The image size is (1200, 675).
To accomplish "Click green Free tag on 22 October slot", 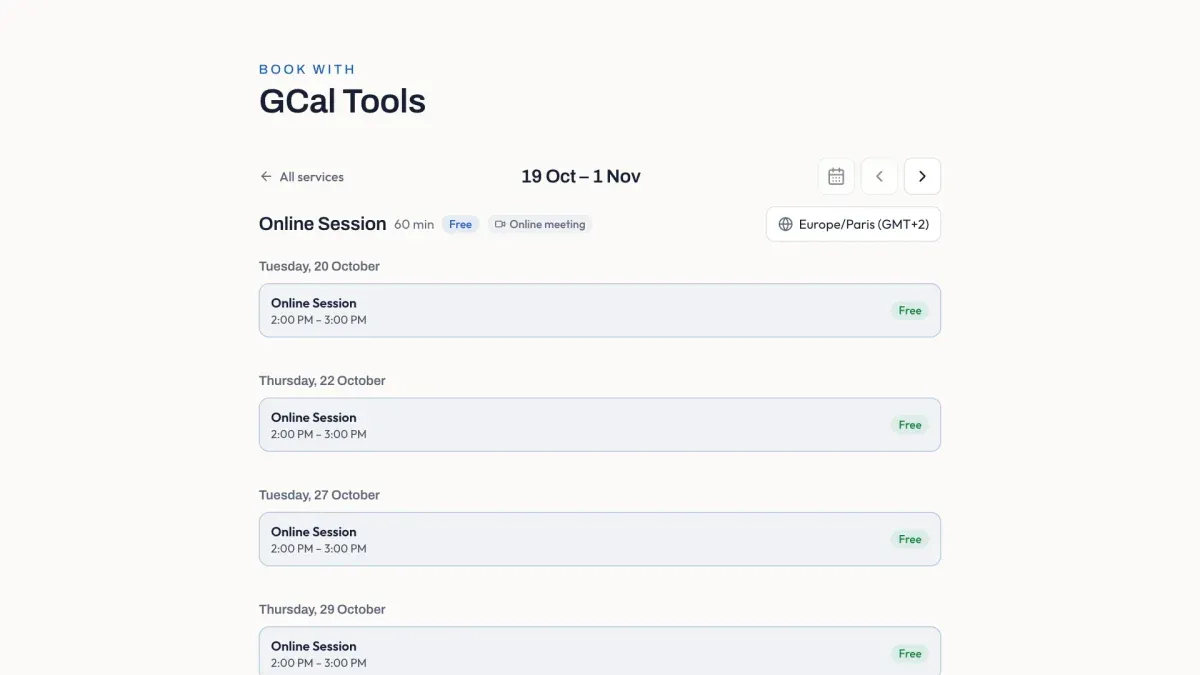I will (910, 425).
